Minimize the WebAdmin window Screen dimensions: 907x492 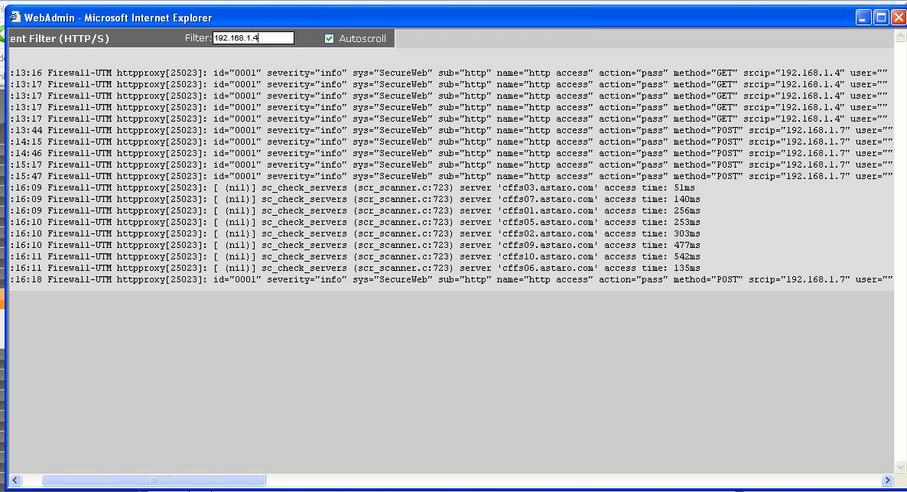tap(864, 17)
